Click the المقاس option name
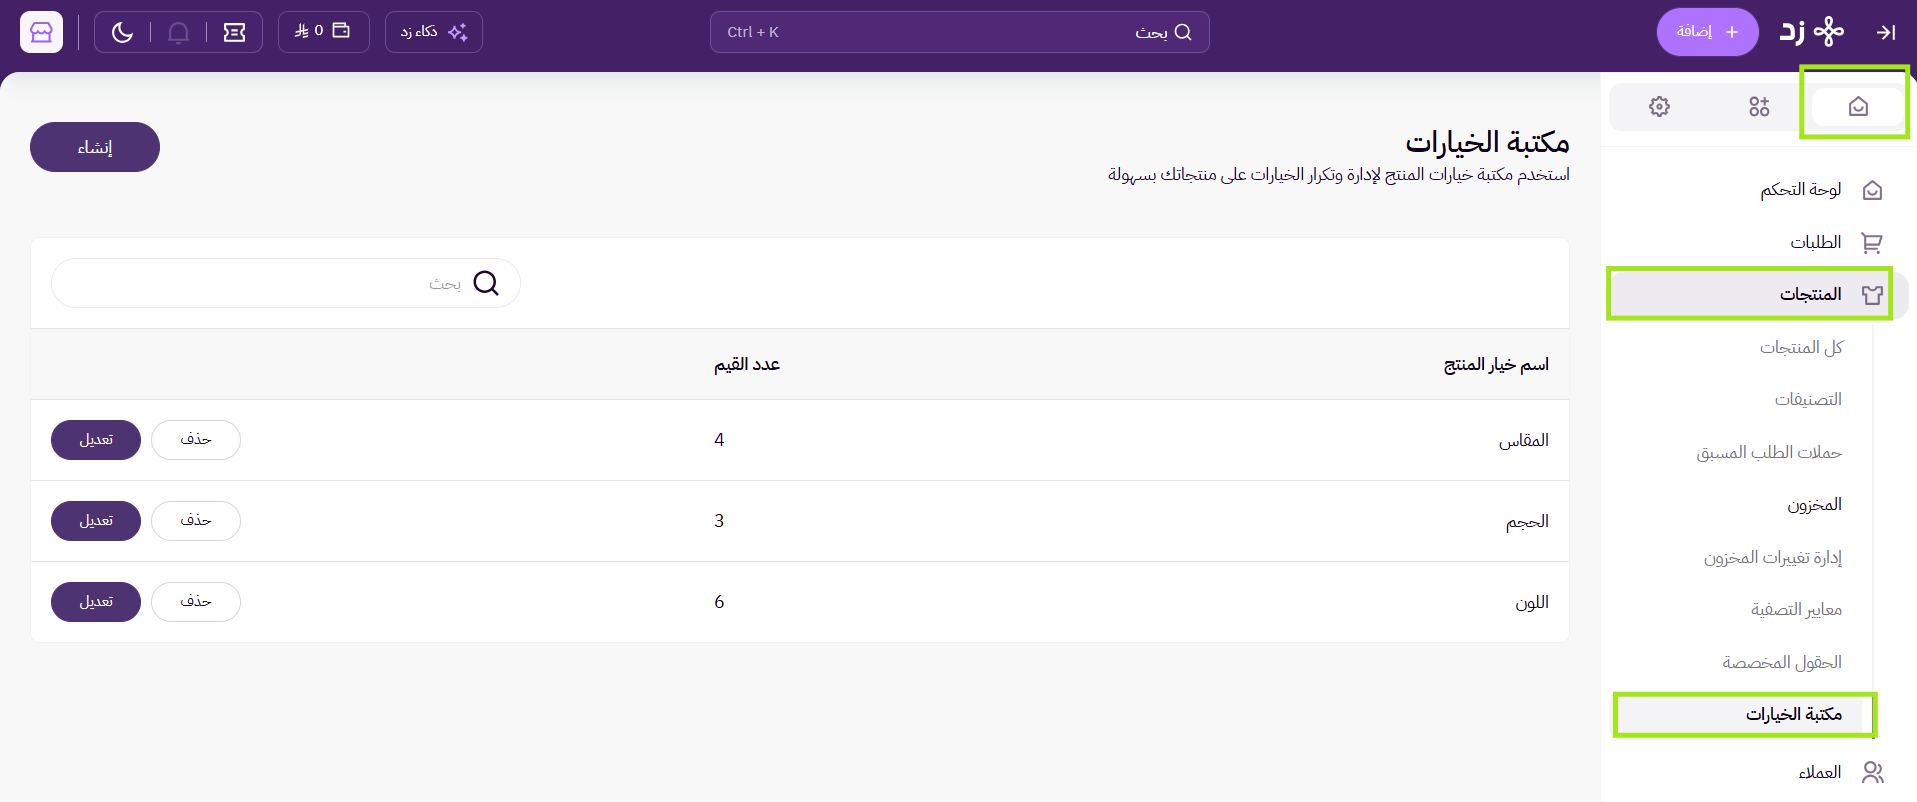 click(x=1523, y=440)
